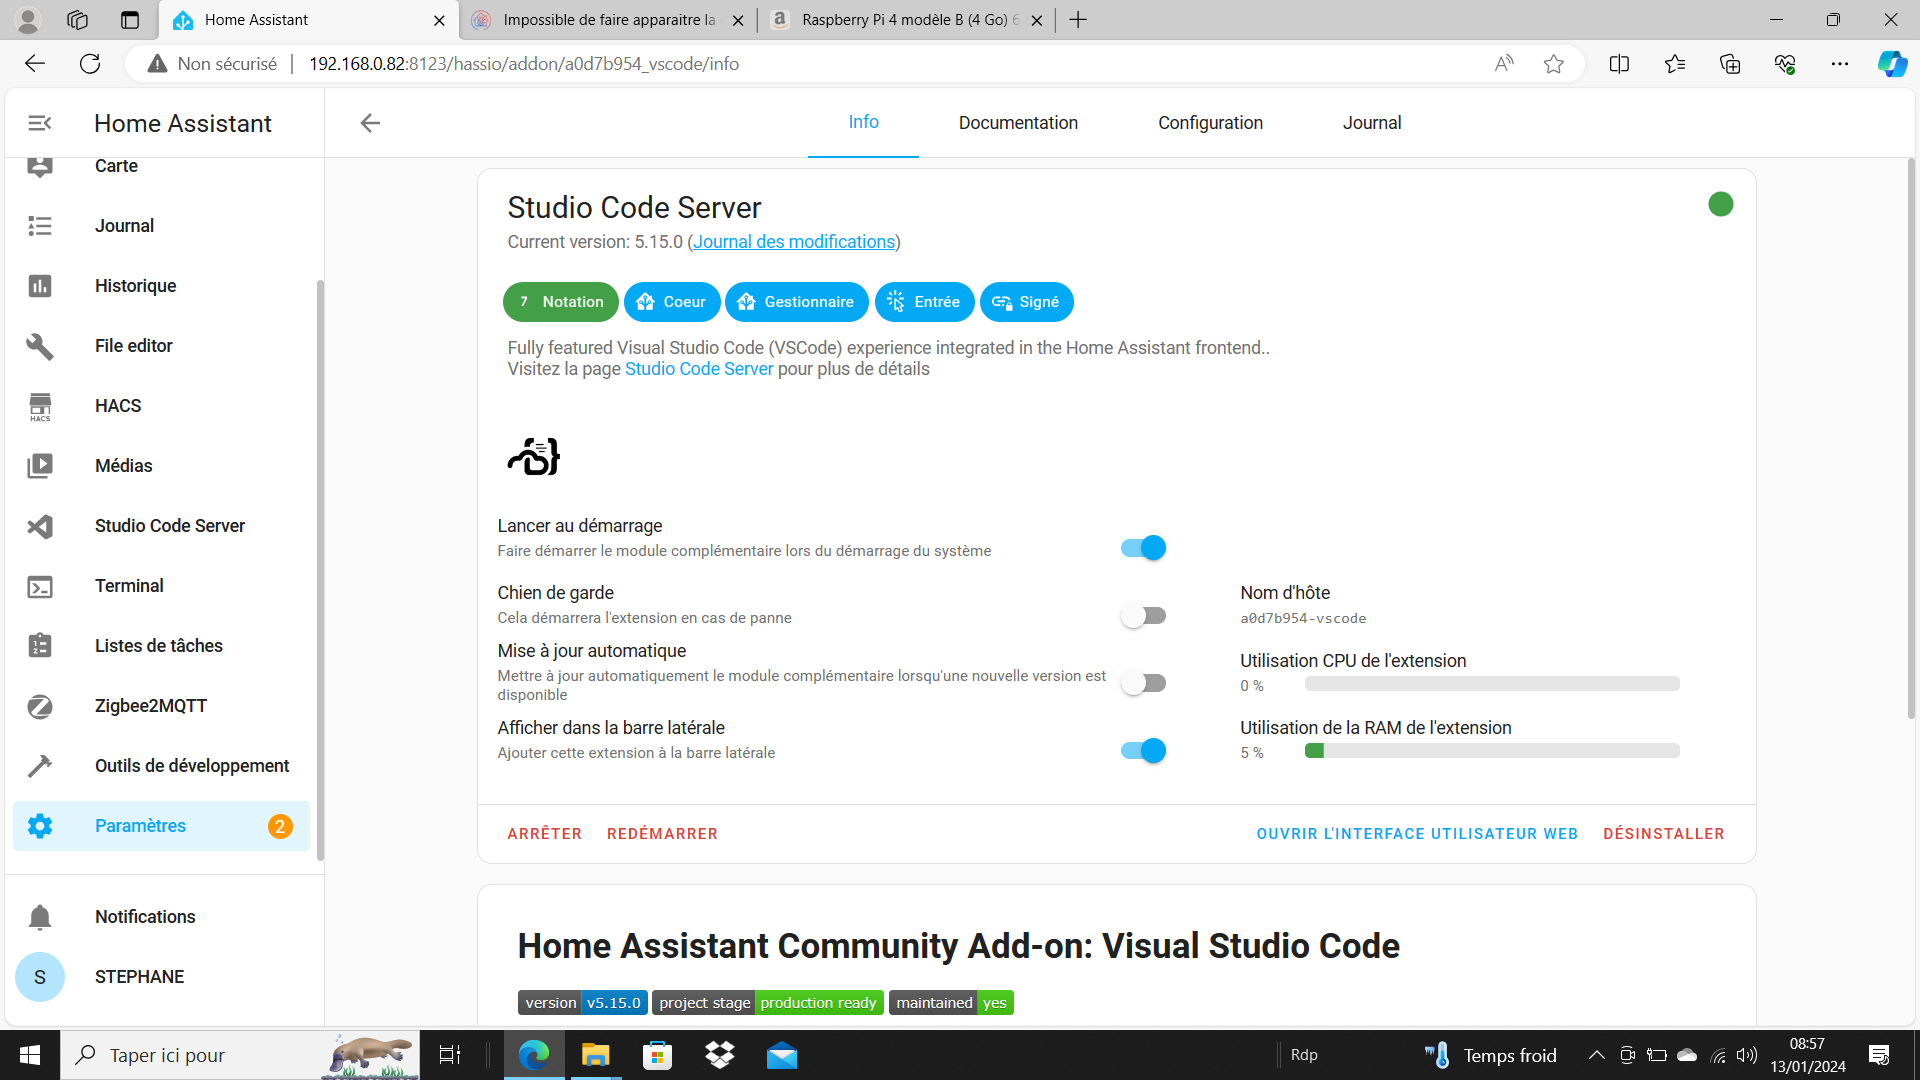1920x1080 pixels.
Task: Open the browser split screen icon
Action: click(x=1619, y=64)
